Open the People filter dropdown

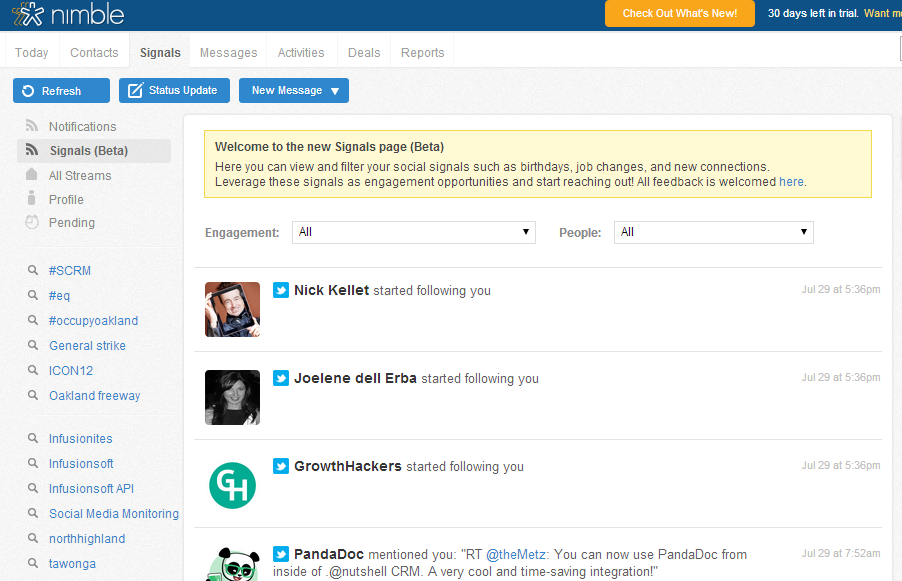[x=713, y=232]
